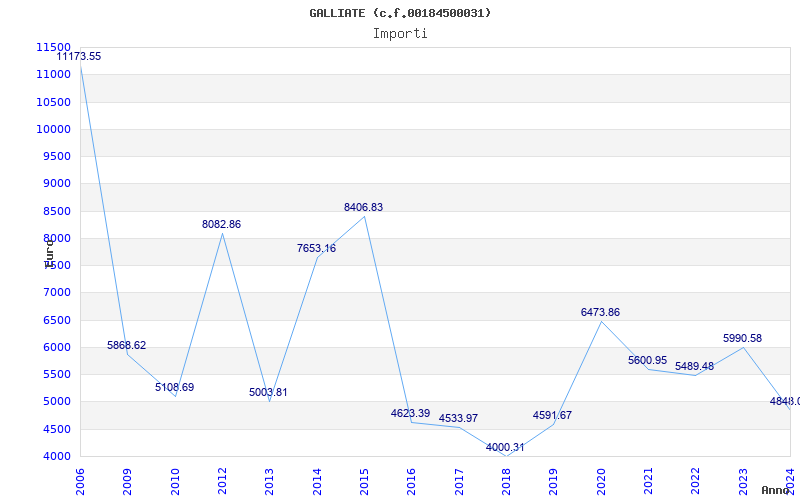Click the 4000 y-axis tick label

[x=56, y=457]
